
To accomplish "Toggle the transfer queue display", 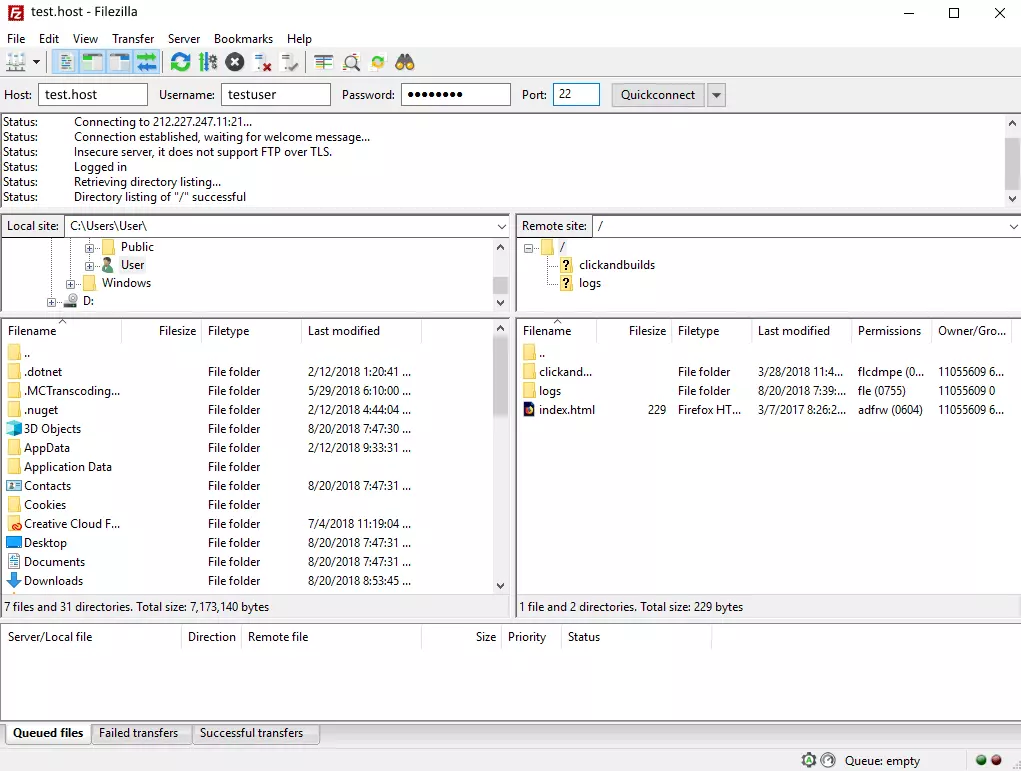I will tap(147, 62).
